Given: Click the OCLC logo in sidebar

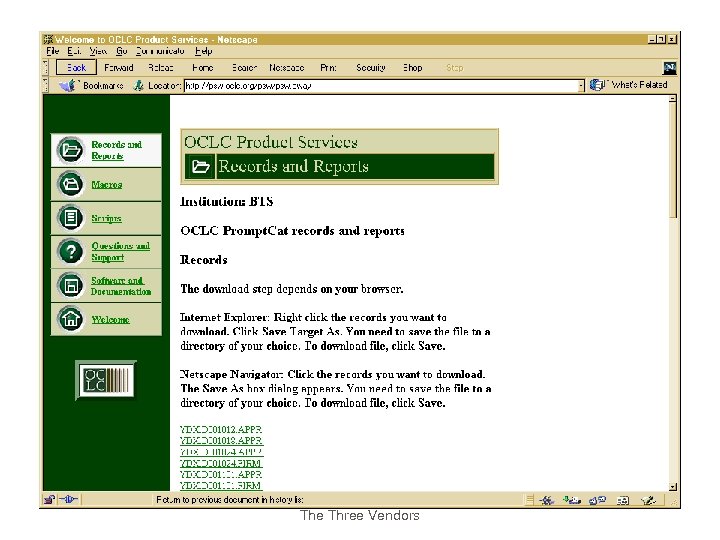Looking at the screenshot, I should pos(106,380).
